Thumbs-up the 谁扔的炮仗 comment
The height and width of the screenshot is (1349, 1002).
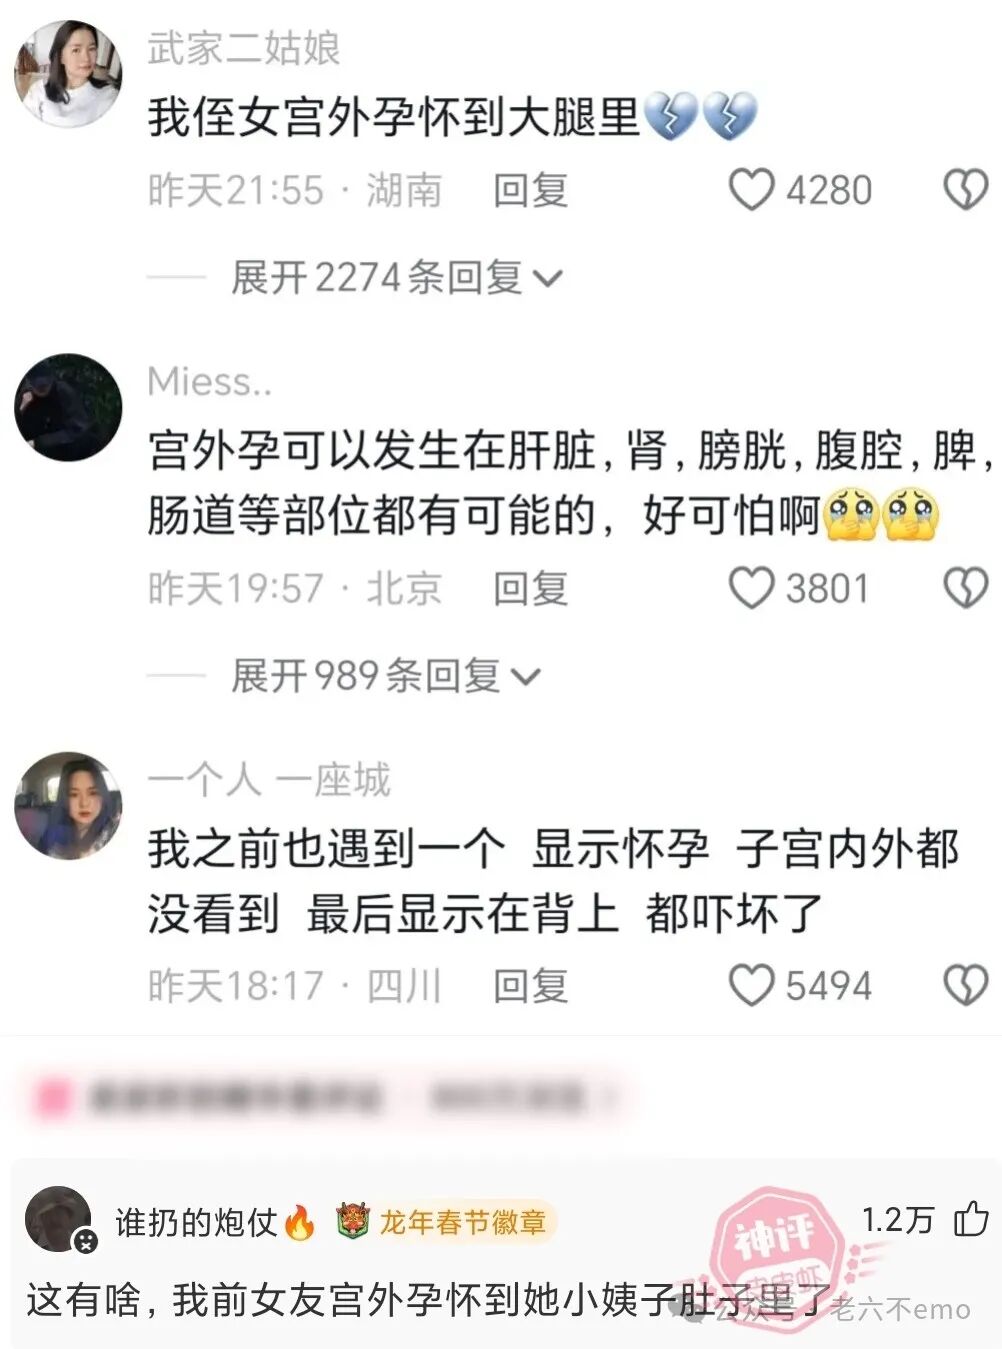[x=971, y=1219]
